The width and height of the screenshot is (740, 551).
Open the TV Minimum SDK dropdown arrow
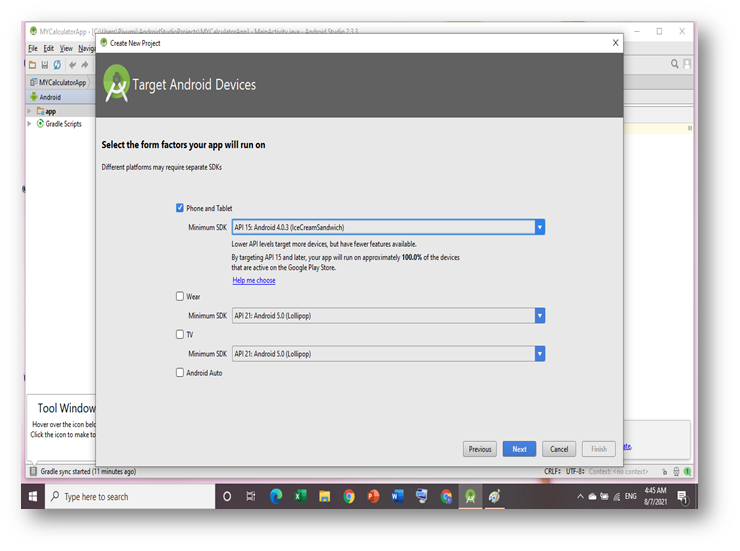pos(540,354)
